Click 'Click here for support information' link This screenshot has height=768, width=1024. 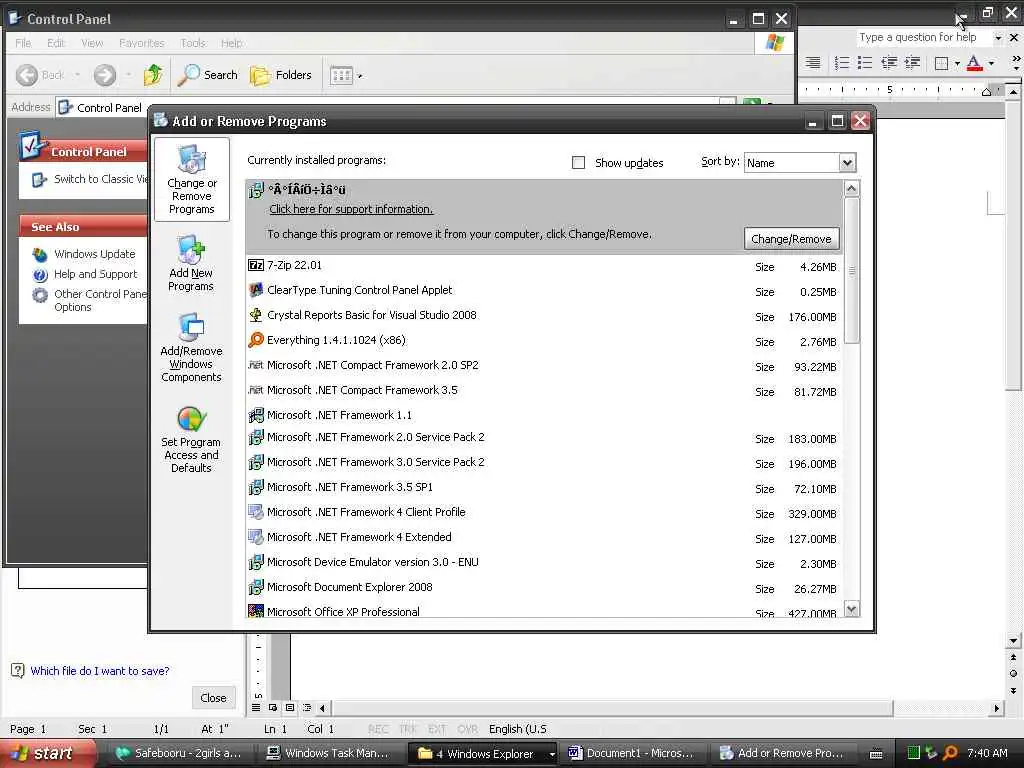tap(351, 209)
